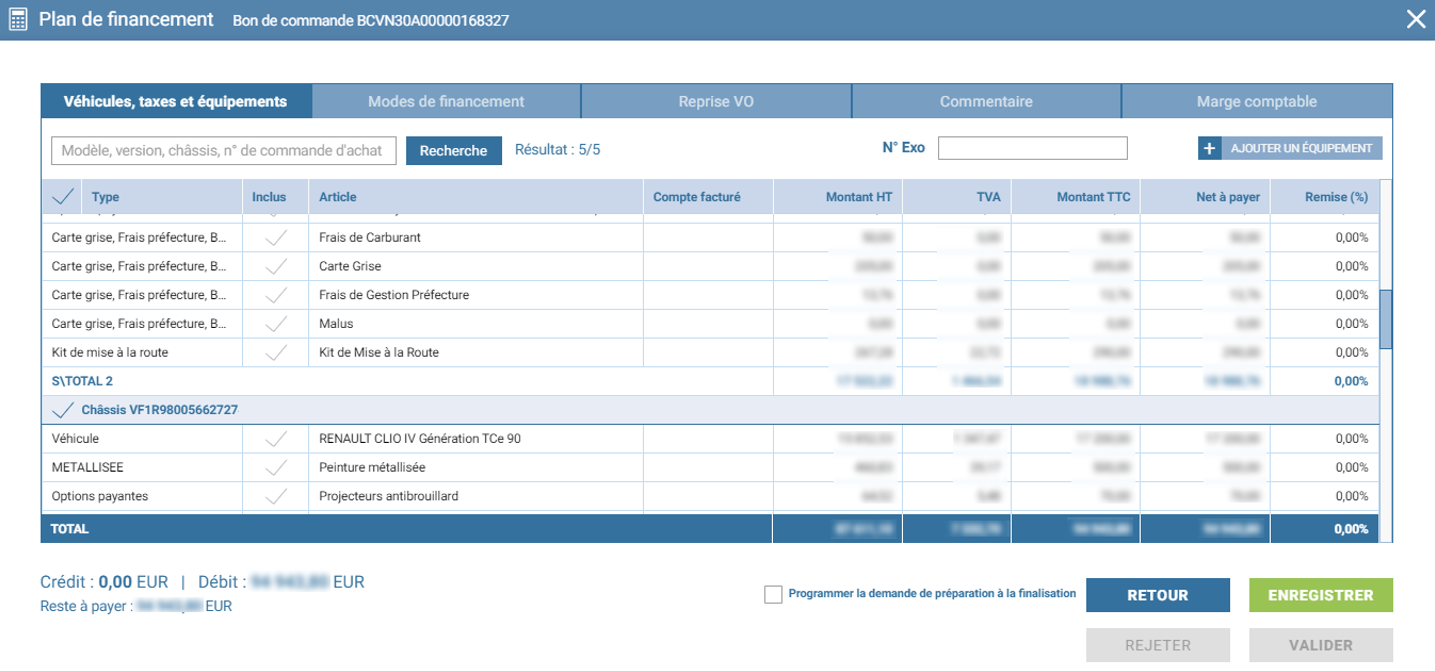
Task: Open the Véhicules, taxes et équipements tab
Action: point(176,101)
